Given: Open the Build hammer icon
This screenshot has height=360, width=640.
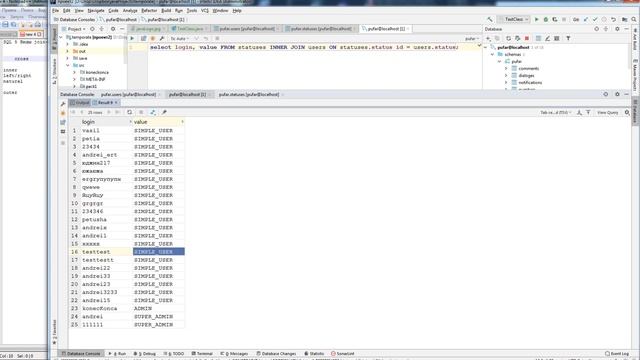Looking at the screenshot, I should pyautogui.click(x=490, y=19).
